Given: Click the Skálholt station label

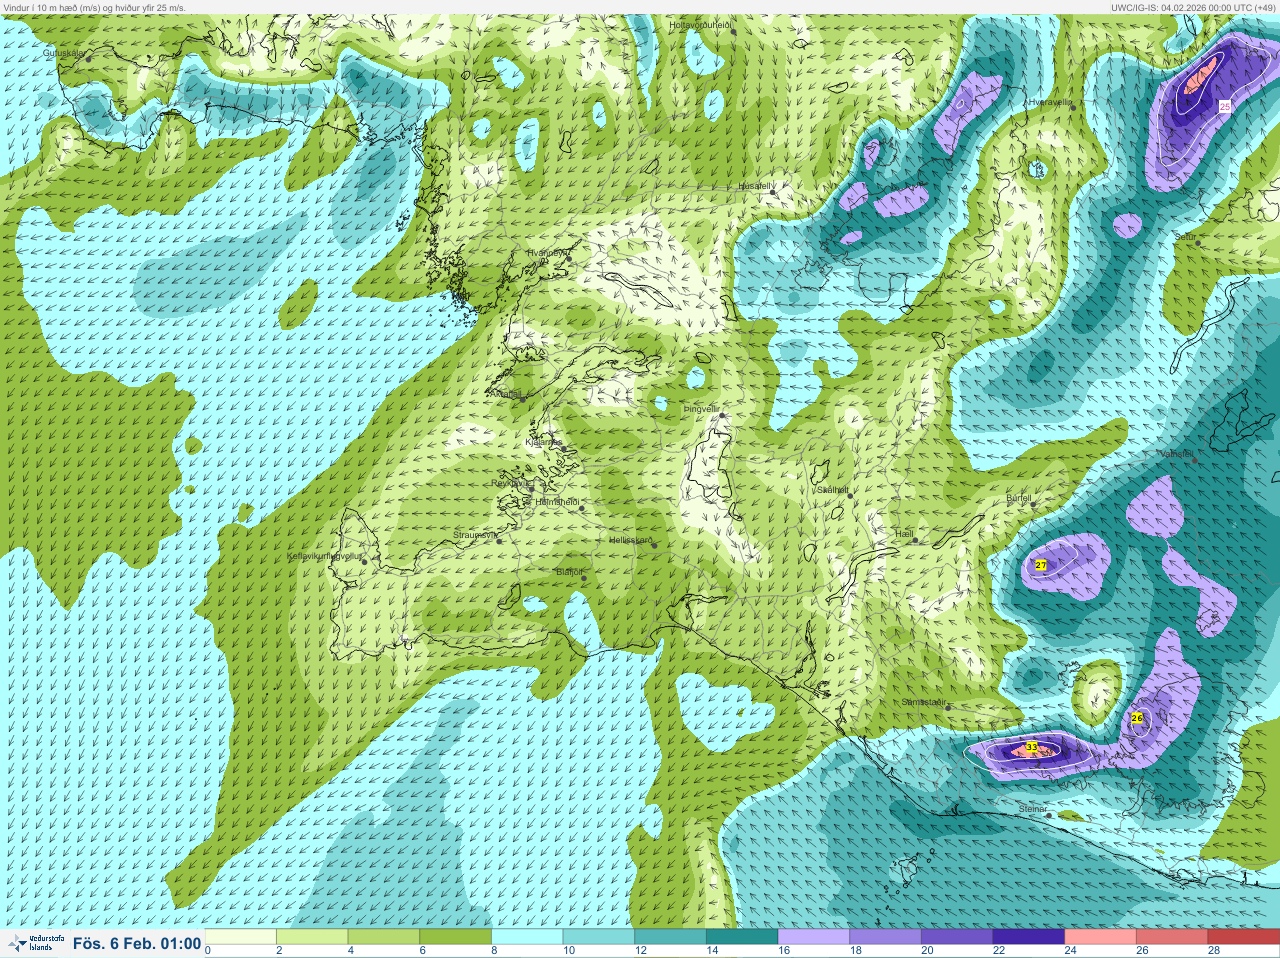Looking at the screenshot, I should [832, 489].
